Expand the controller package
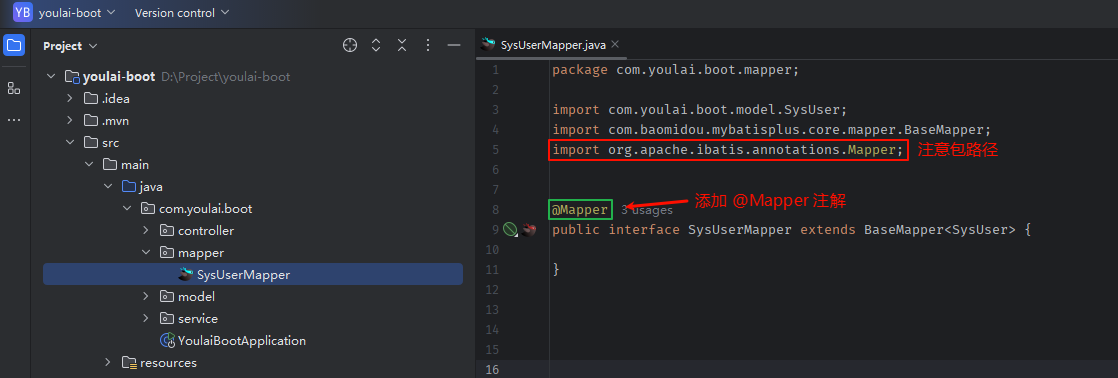 [x=145, y=230]
